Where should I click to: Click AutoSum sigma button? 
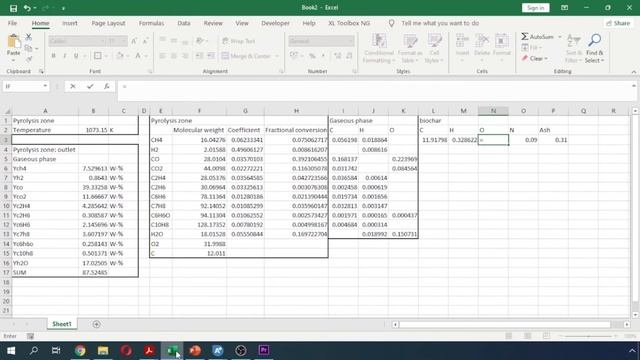pyautogui.click(x=537, y=37)
